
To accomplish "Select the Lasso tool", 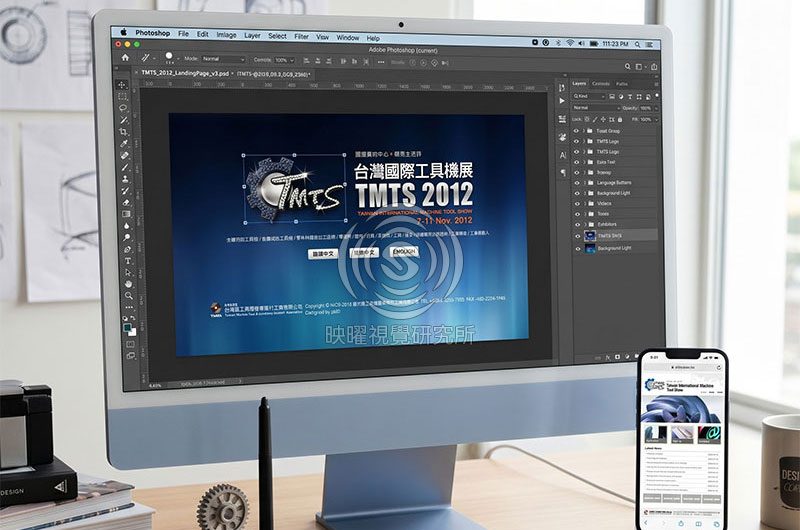I will 122,108.
